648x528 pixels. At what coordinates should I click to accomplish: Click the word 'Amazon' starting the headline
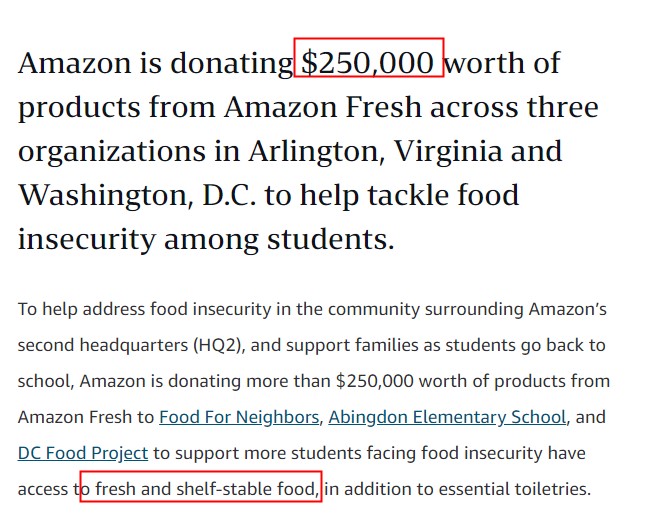[x=74, y=63]
